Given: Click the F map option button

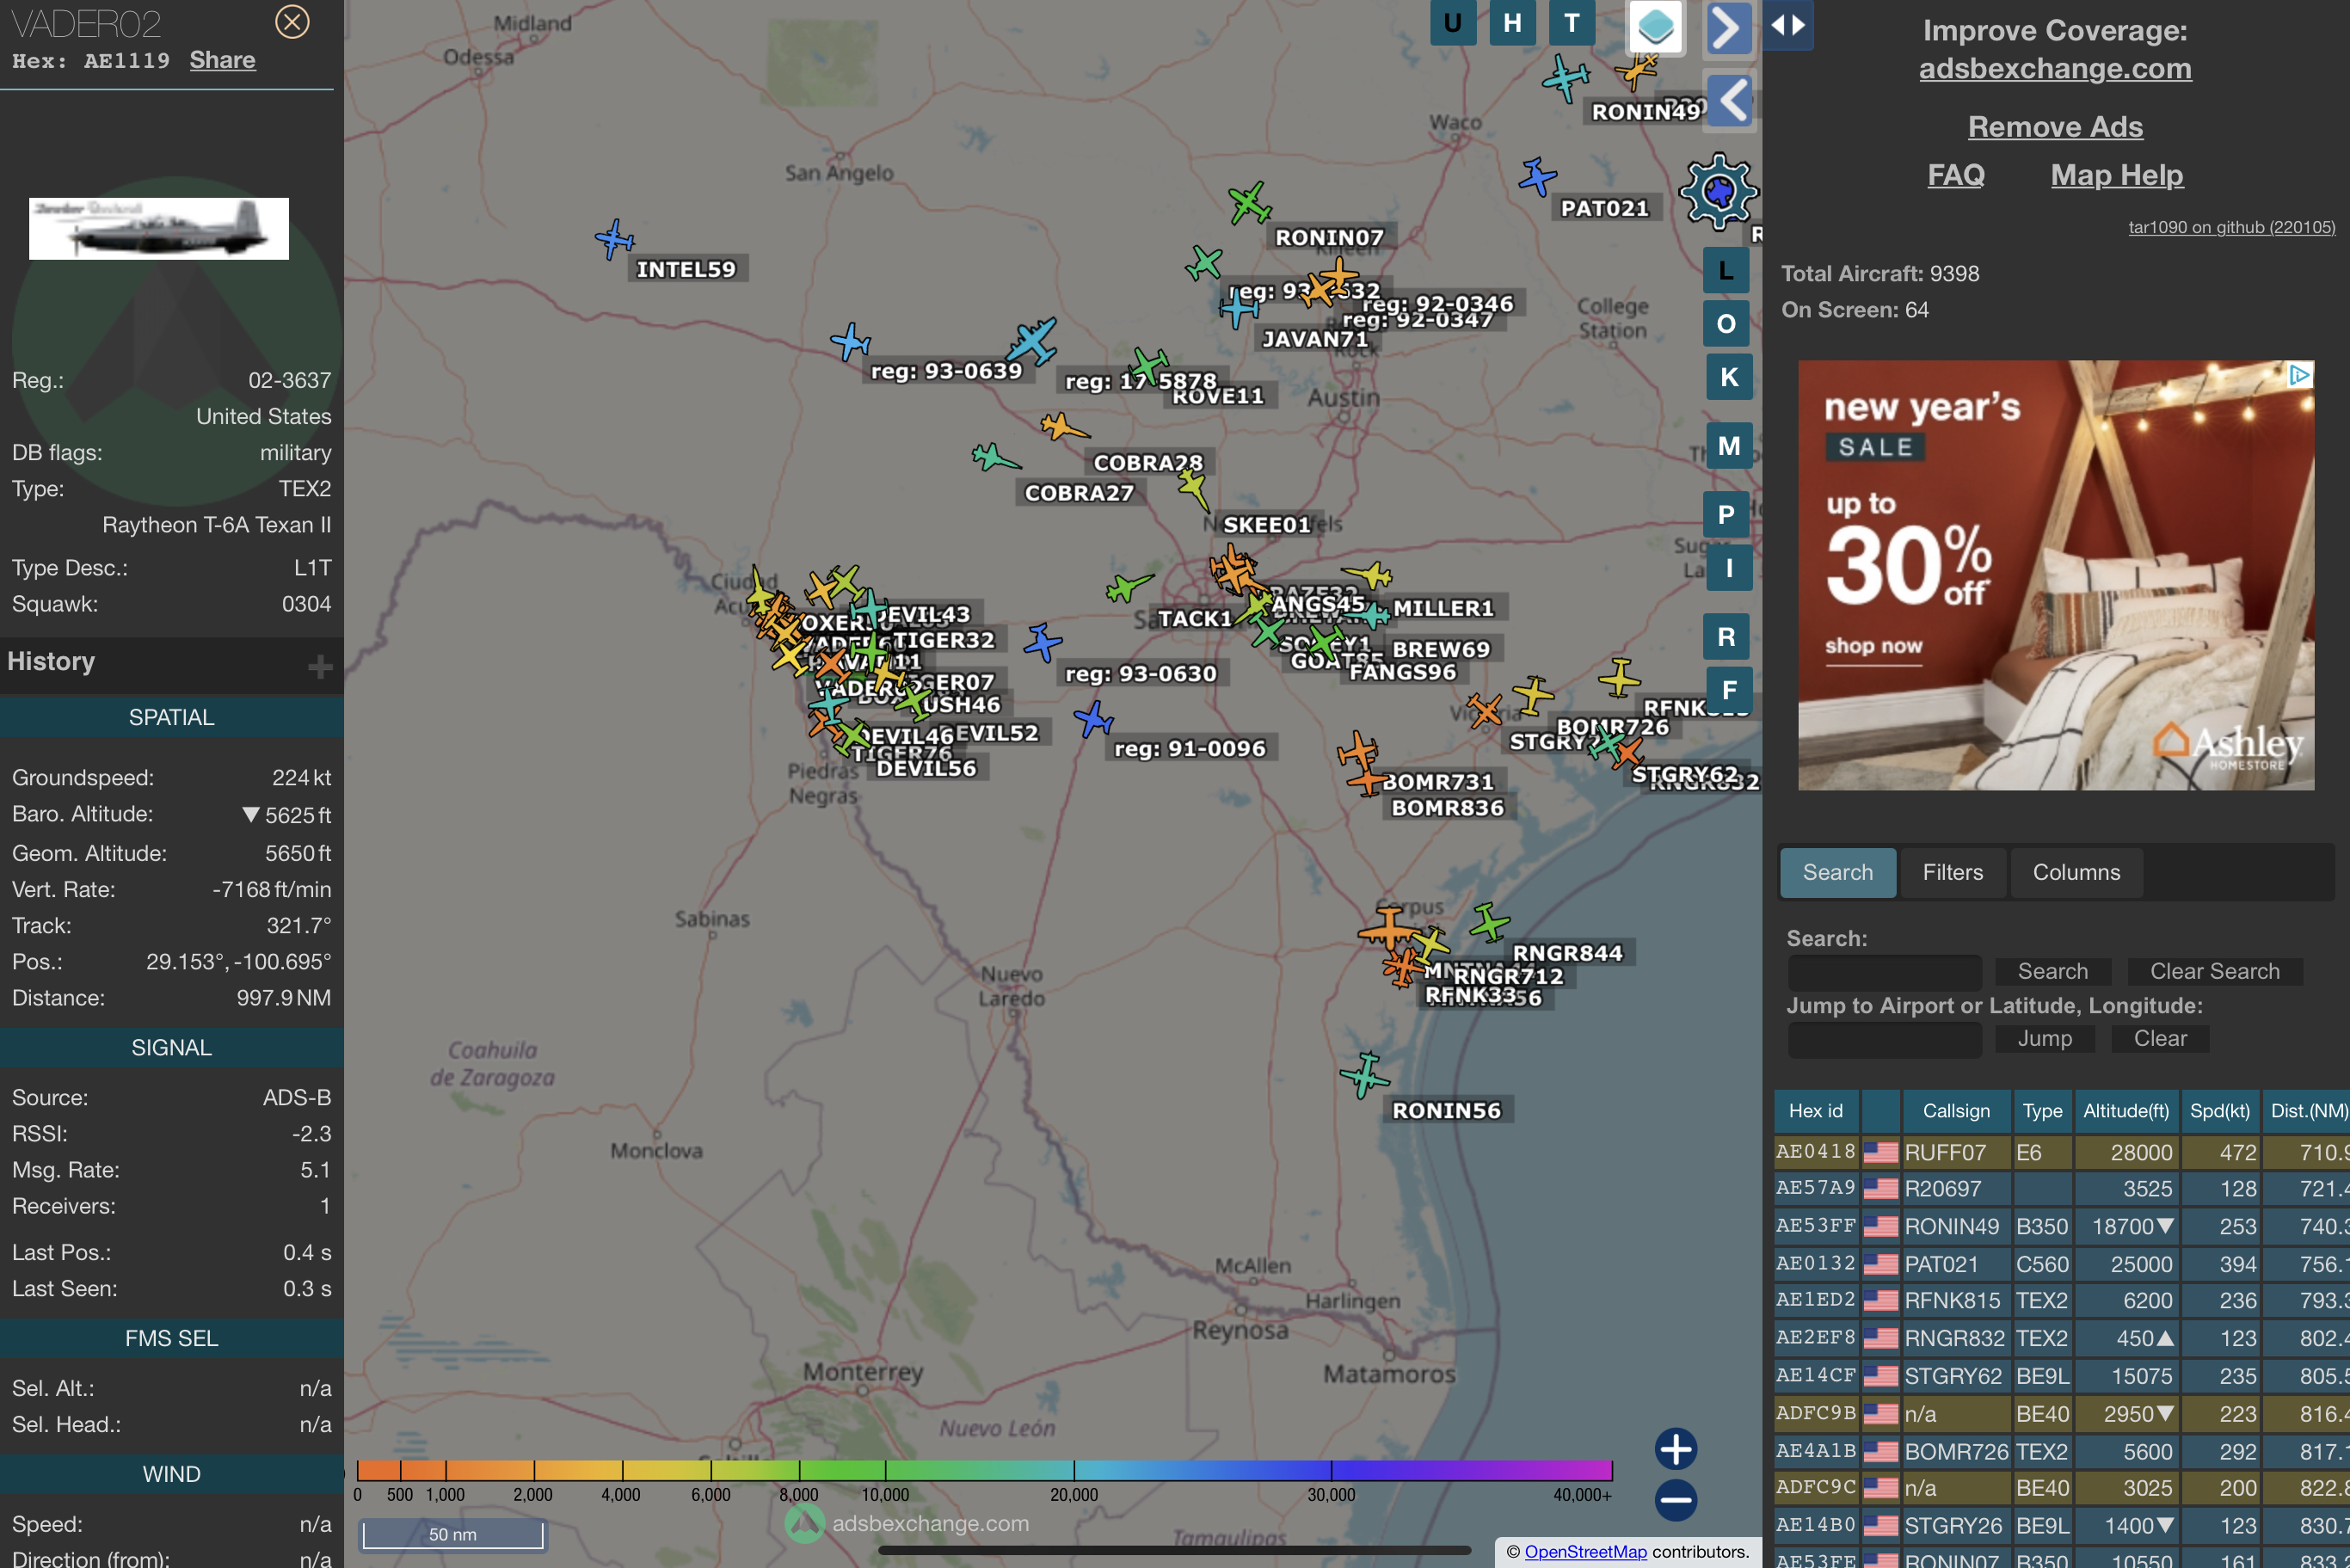Looking at the screenshot, I should click(x=1729, y=690).
